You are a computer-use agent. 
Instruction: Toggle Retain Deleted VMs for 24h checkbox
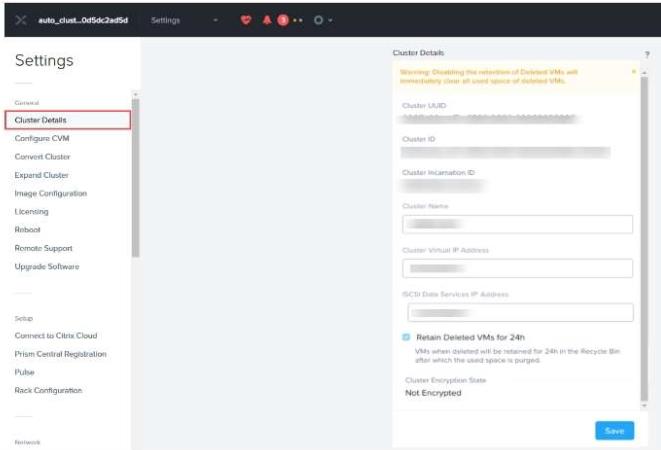406,337
